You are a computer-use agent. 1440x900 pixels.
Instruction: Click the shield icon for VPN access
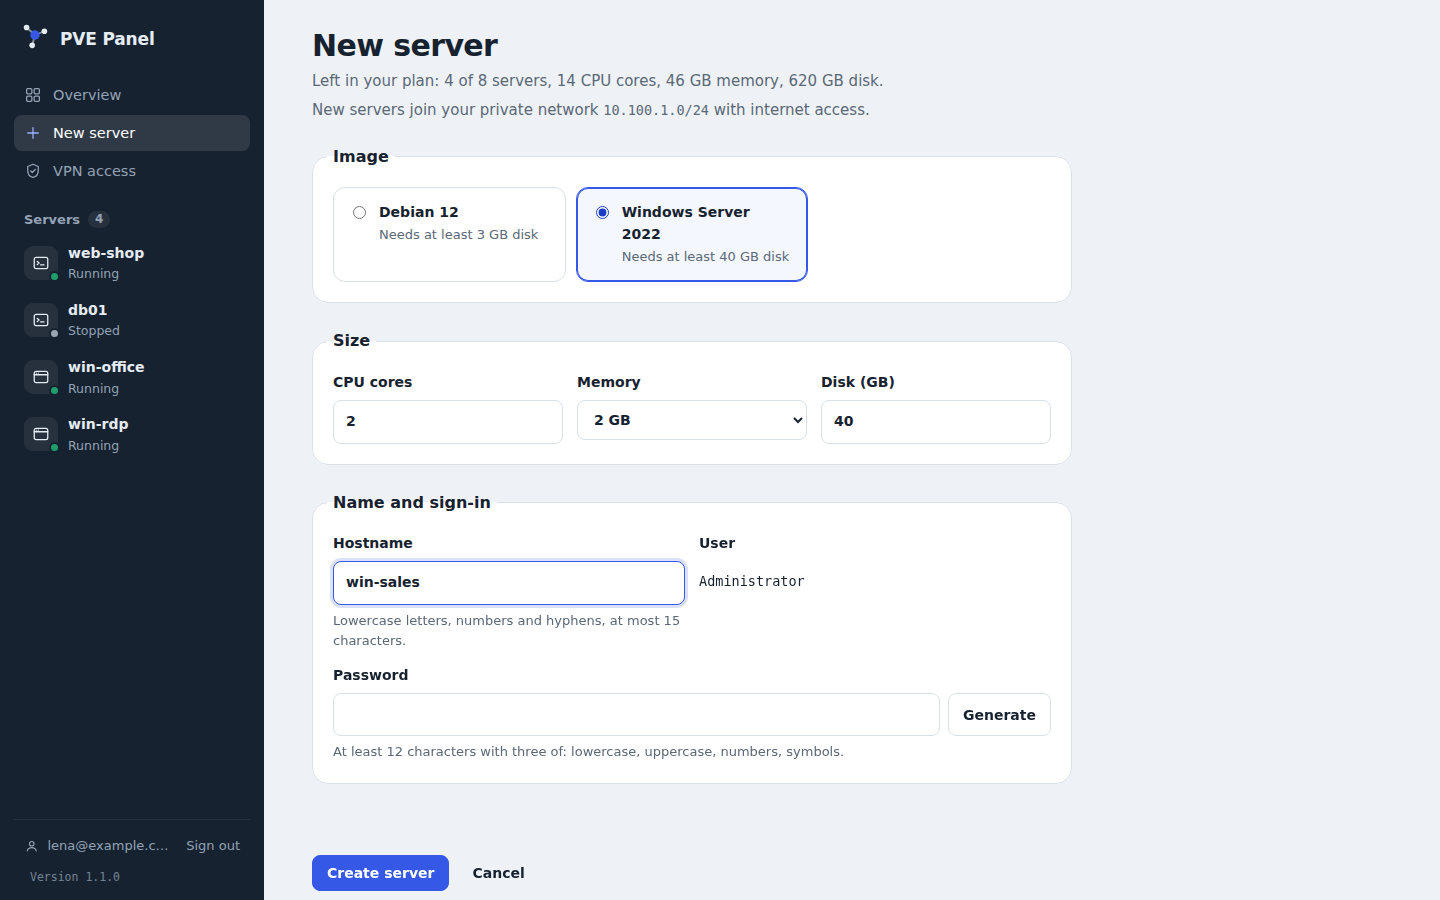click(x=33, y=171)
